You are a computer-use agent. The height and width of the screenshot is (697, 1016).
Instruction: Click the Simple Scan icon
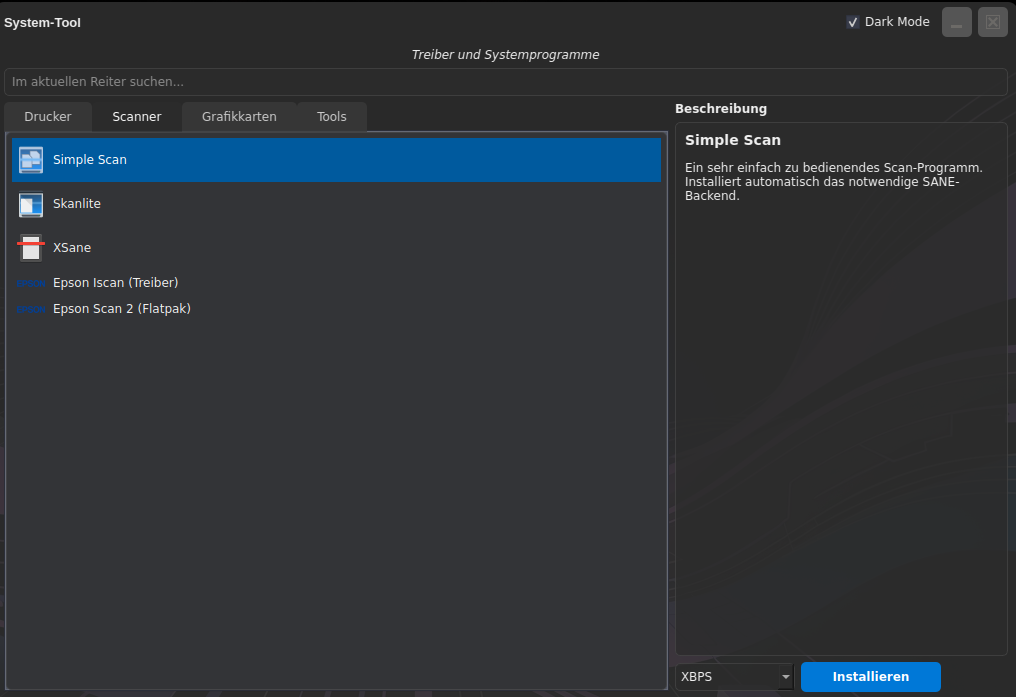(31, 160)
